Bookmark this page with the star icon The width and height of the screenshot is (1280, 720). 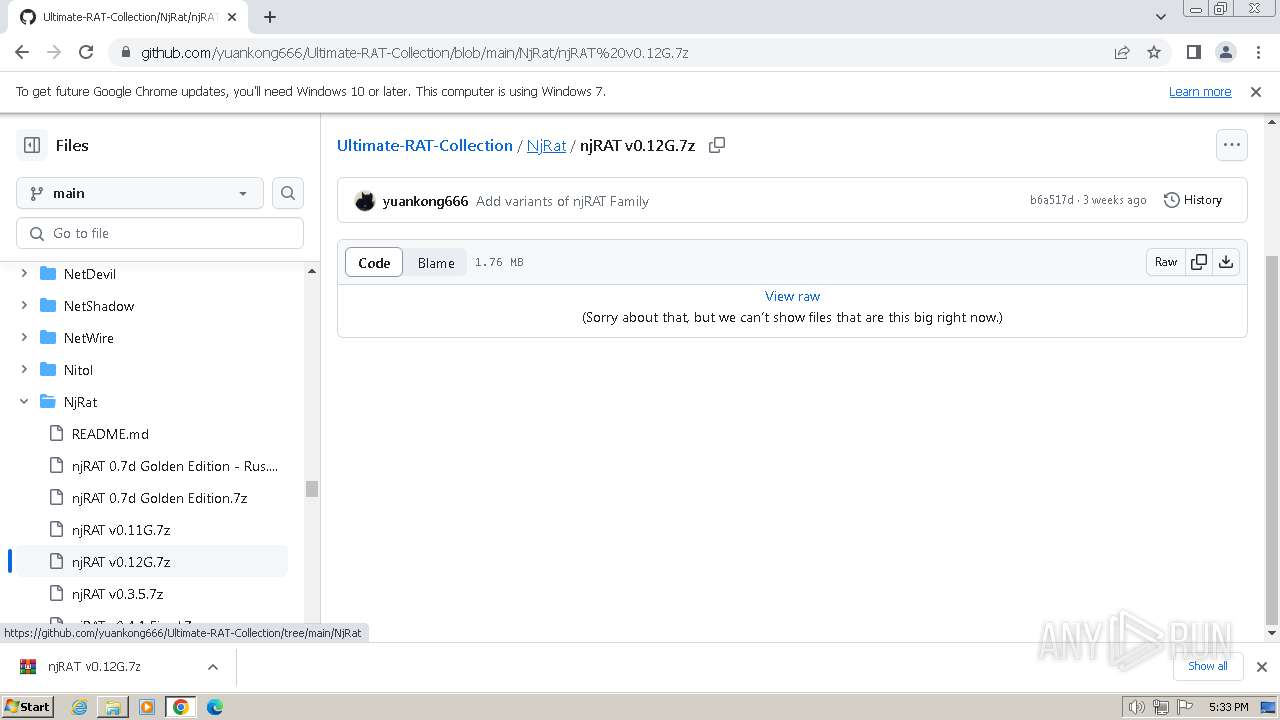click(x=1154, y=52)
